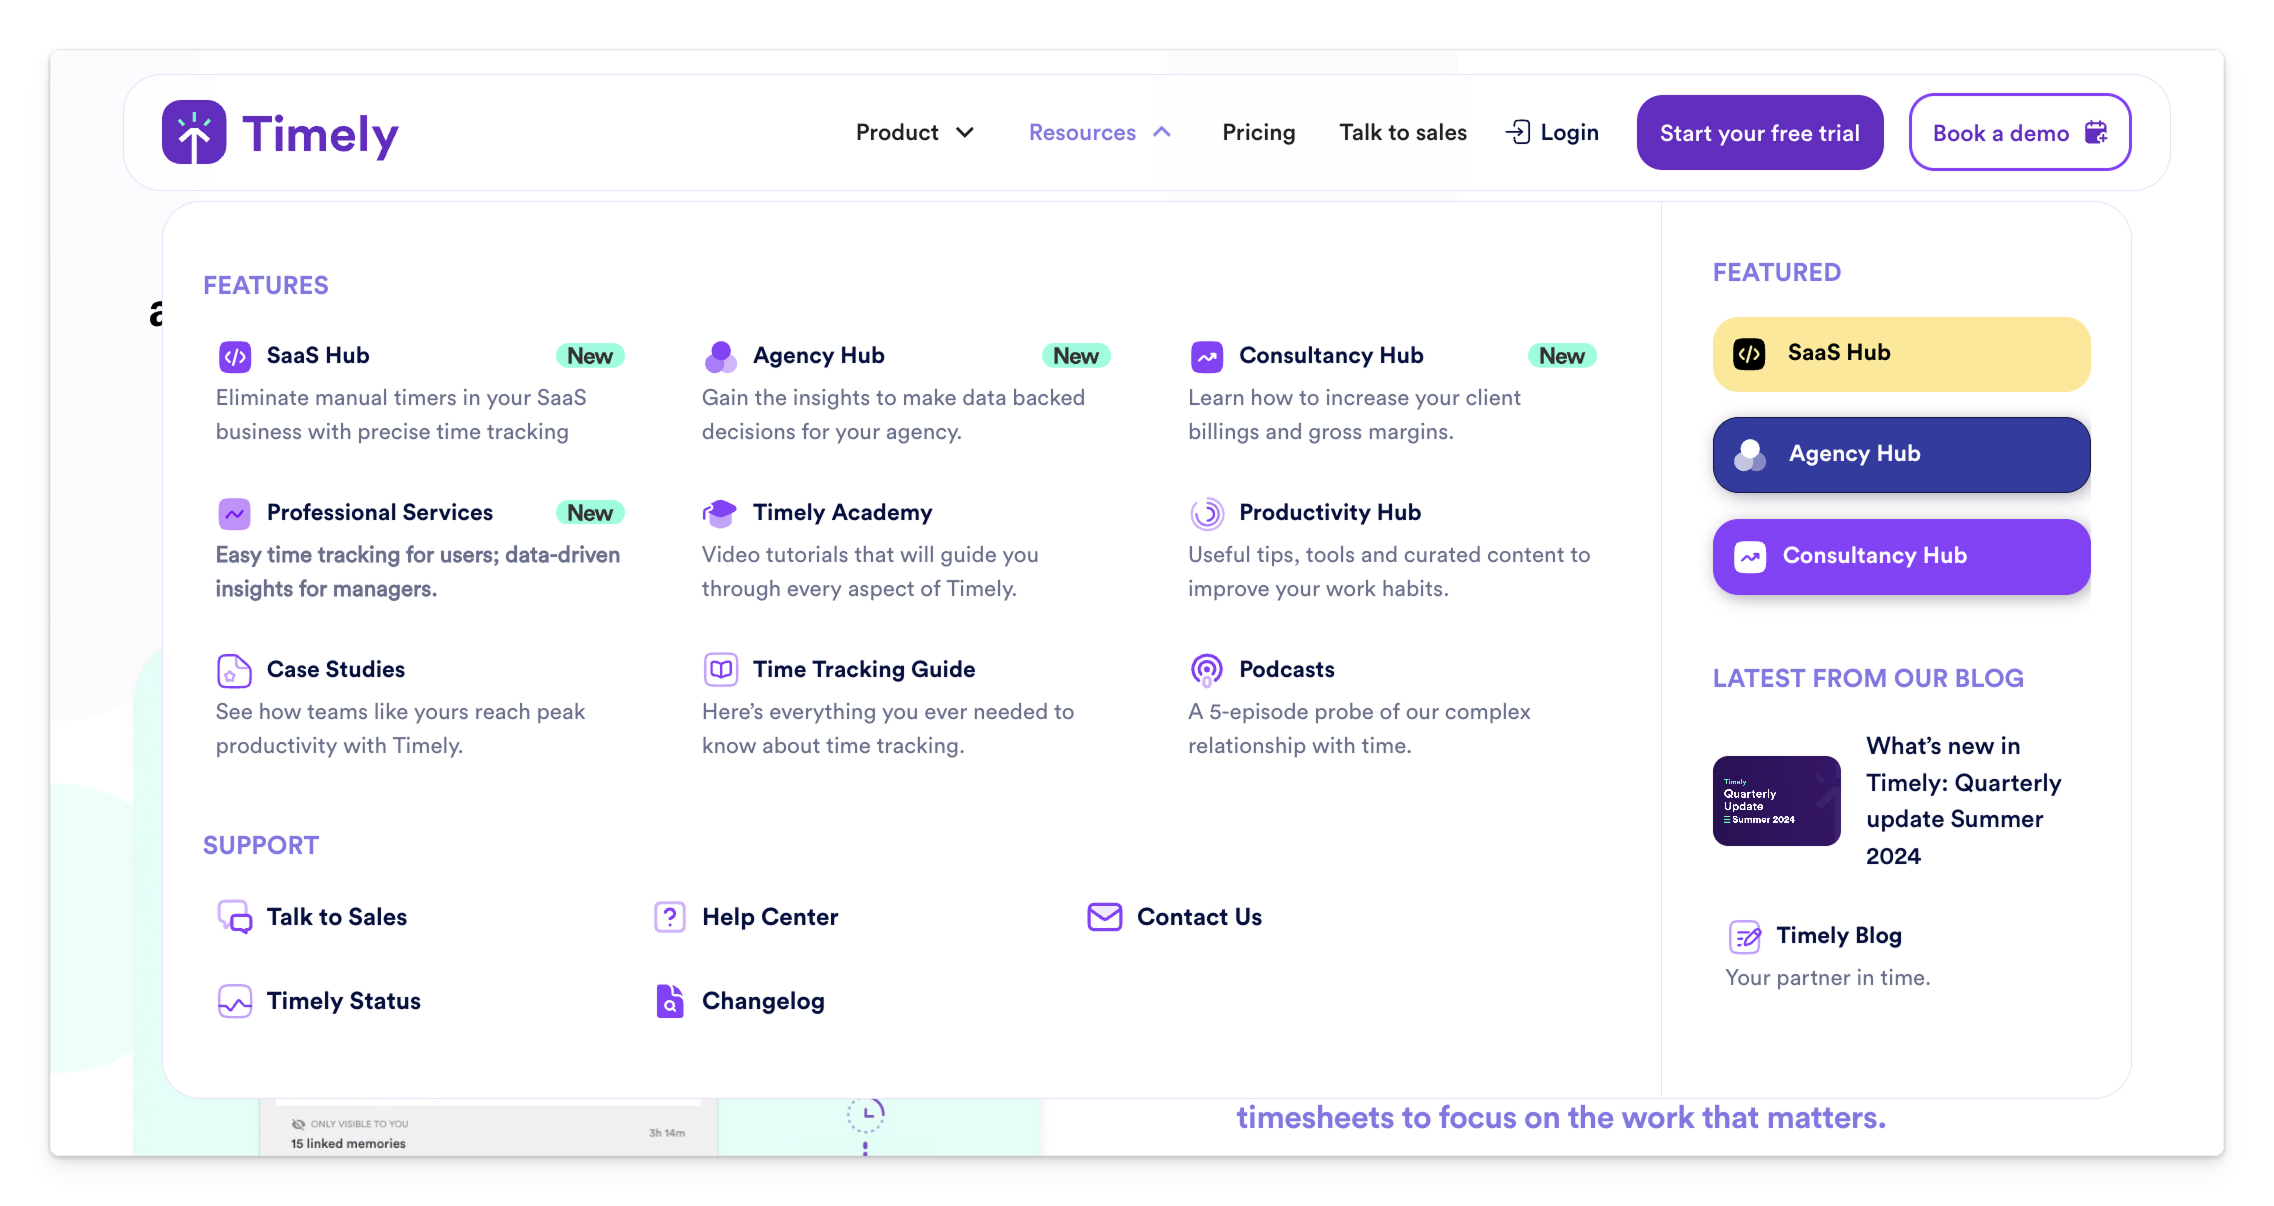Click the Contact Us envelope icon

[1104, 917]
